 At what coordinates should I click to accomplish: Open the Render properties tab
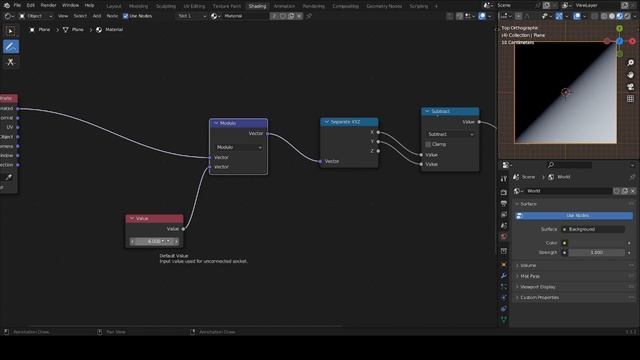[x=504, y=192]
